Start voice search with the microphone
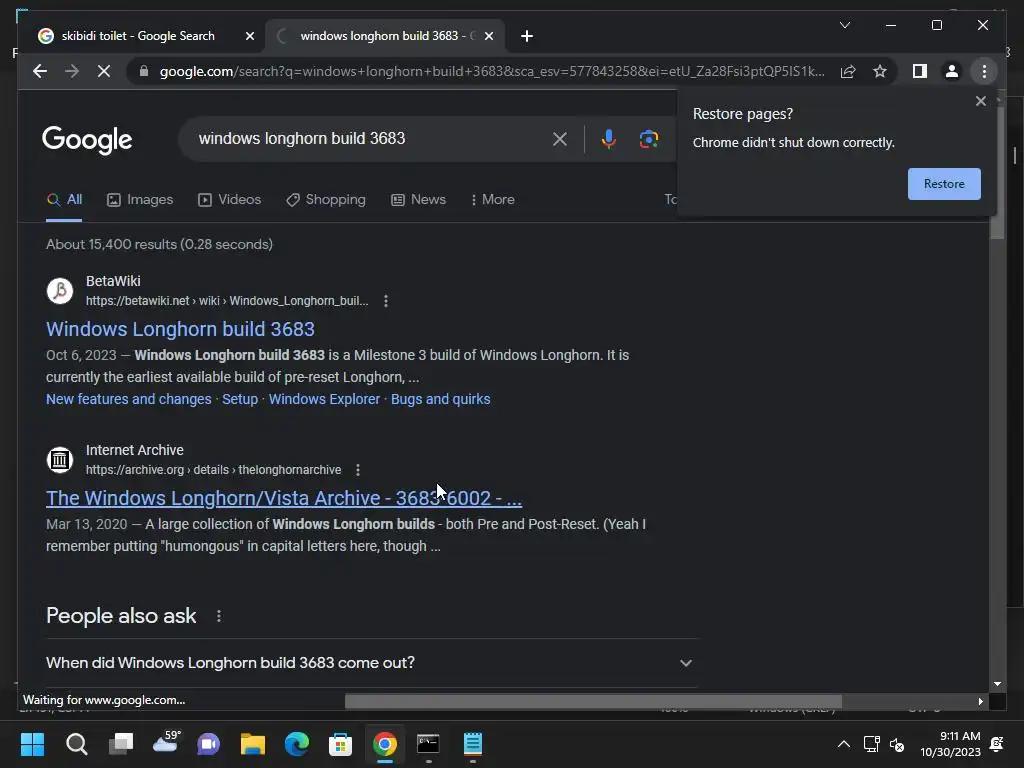The image size is (1024, 768). [608, 138]
